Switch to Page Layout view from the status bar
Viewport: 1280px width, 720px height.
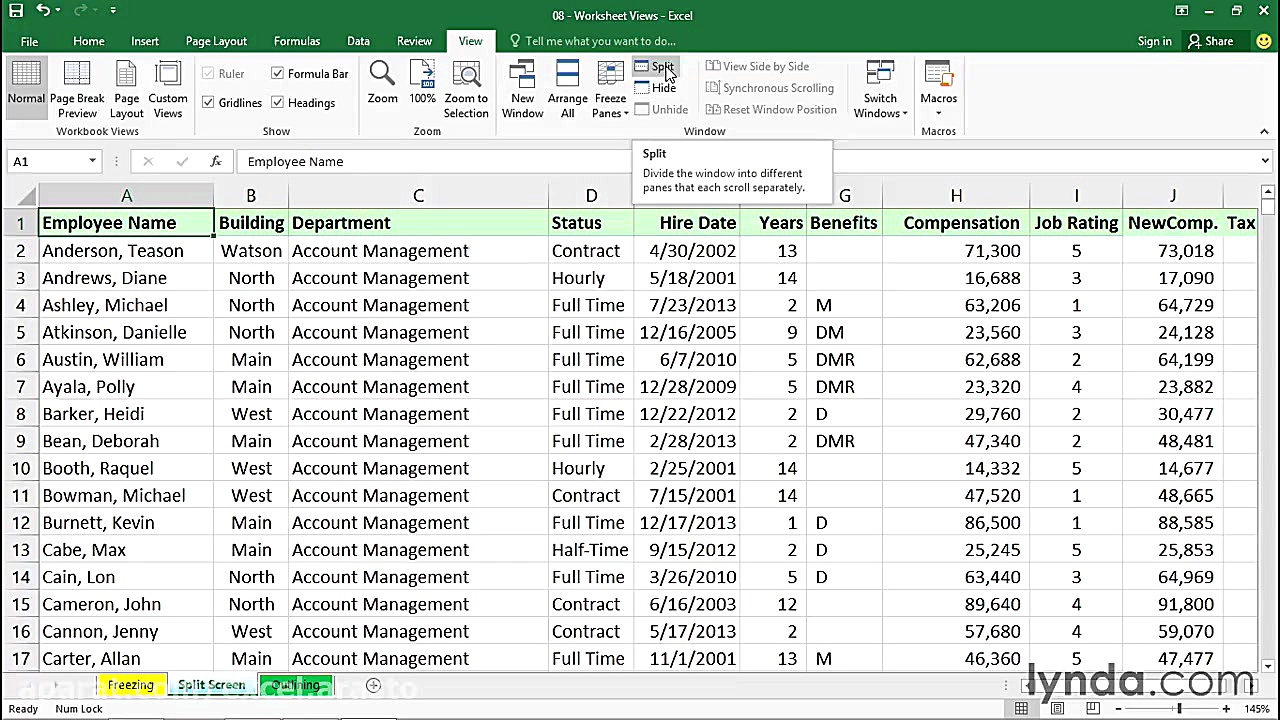(x=1057, y=708)
